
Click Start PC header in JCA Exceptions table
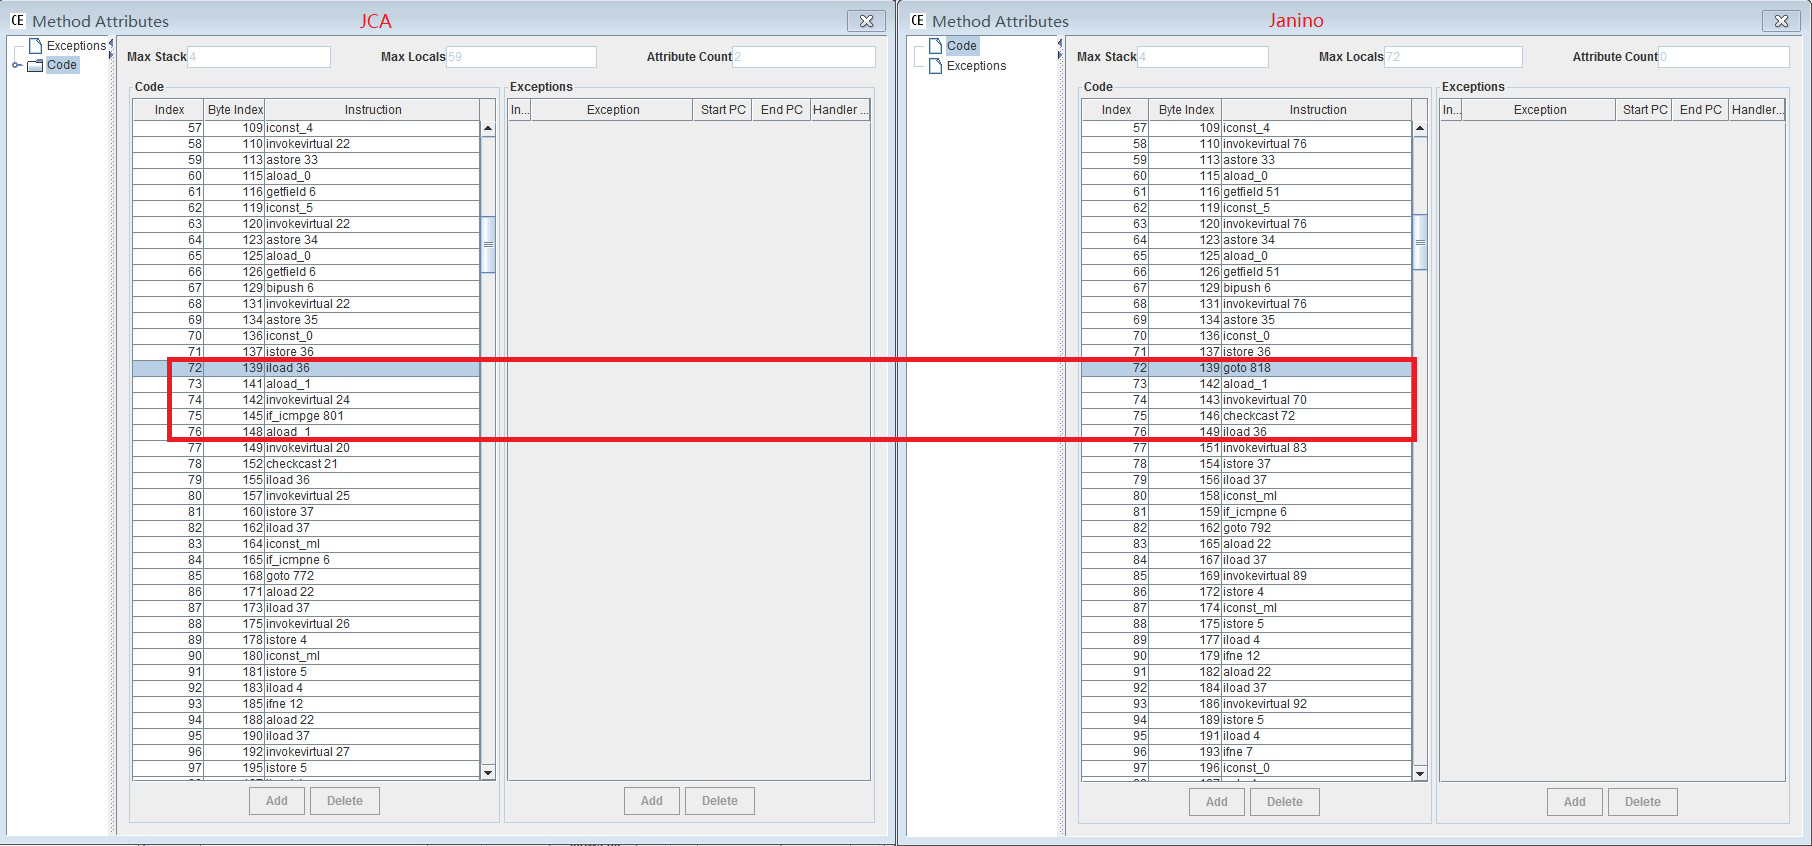coord(723,110)
